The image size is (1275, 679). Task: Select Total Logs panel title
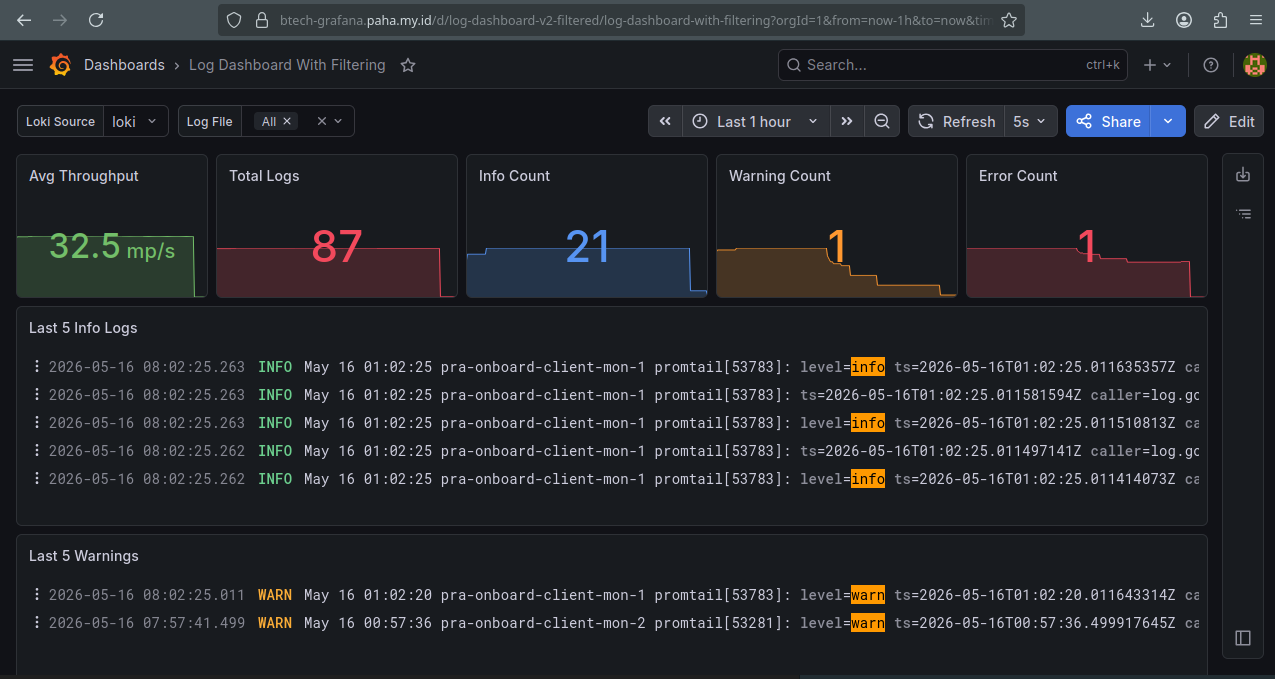[x=264, y=176]
